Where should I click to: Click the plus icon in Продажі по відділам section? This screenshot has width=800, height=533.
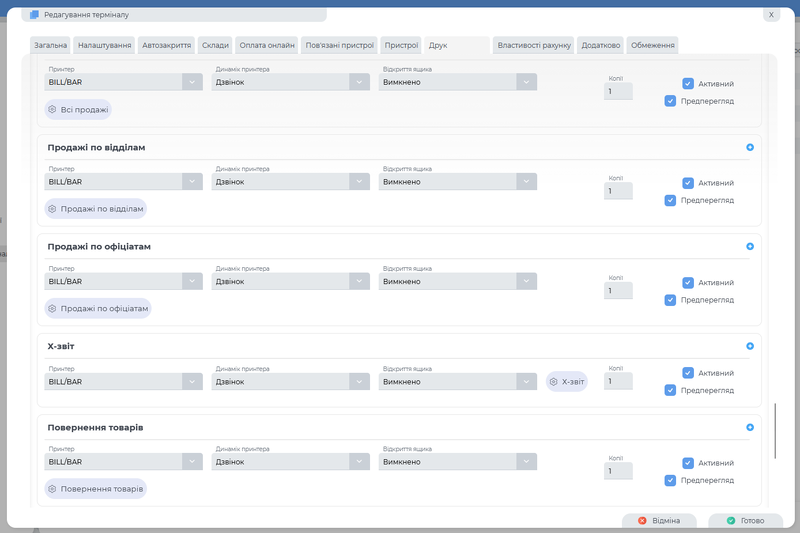(750, 147)
